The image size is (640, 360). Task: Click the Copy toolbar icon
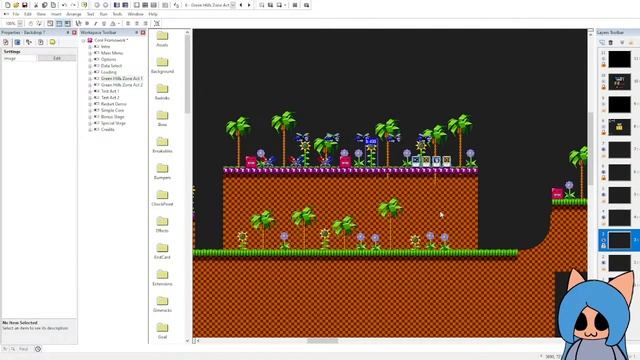coord(44,5)
